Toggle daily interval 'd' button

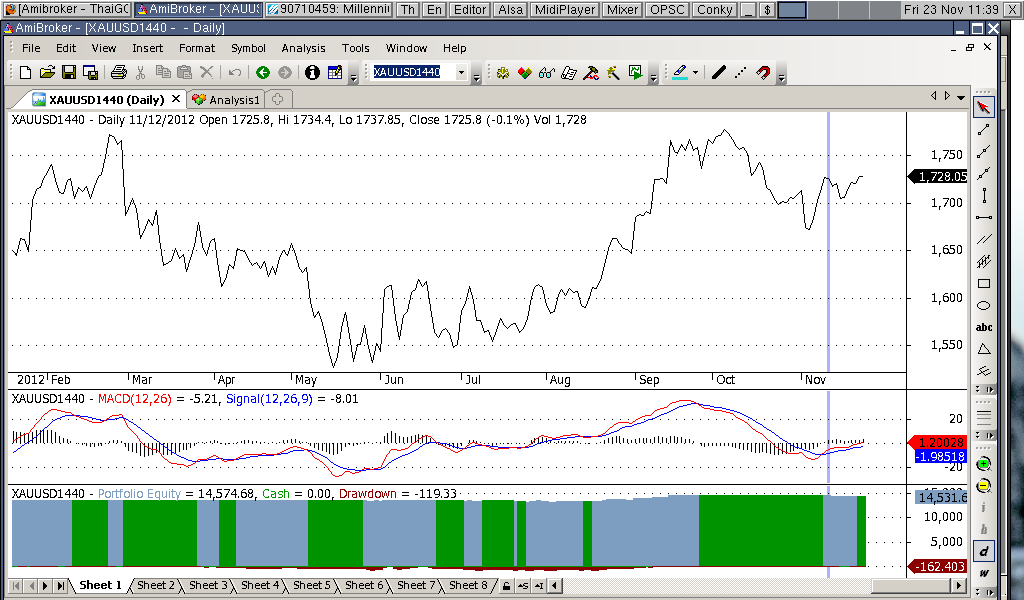(984, 552)
